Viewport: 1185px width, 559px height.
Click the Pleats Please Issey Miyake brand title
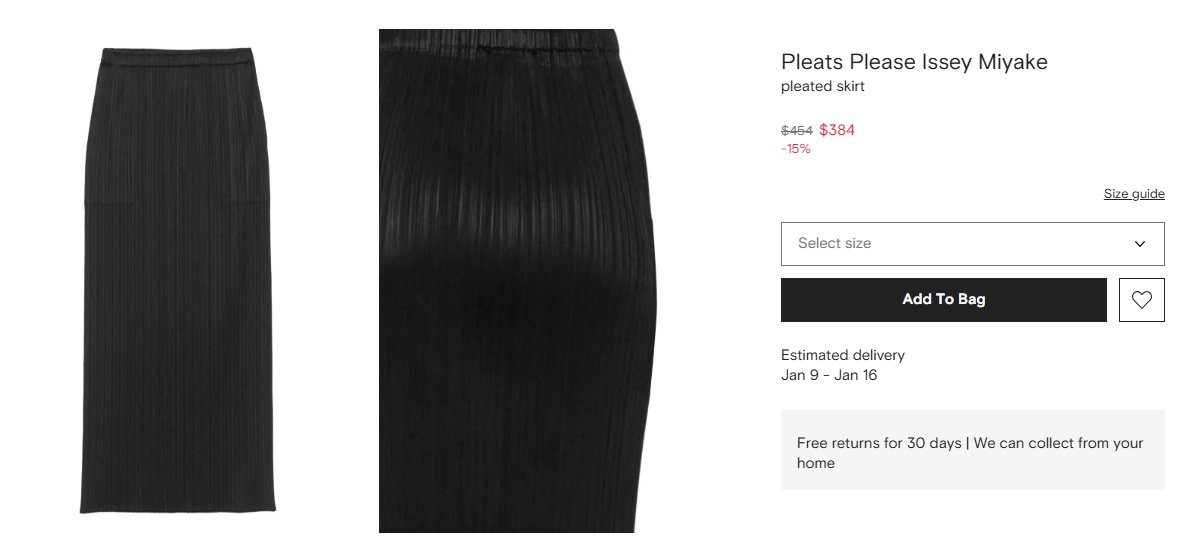click(x=914, y=62)
